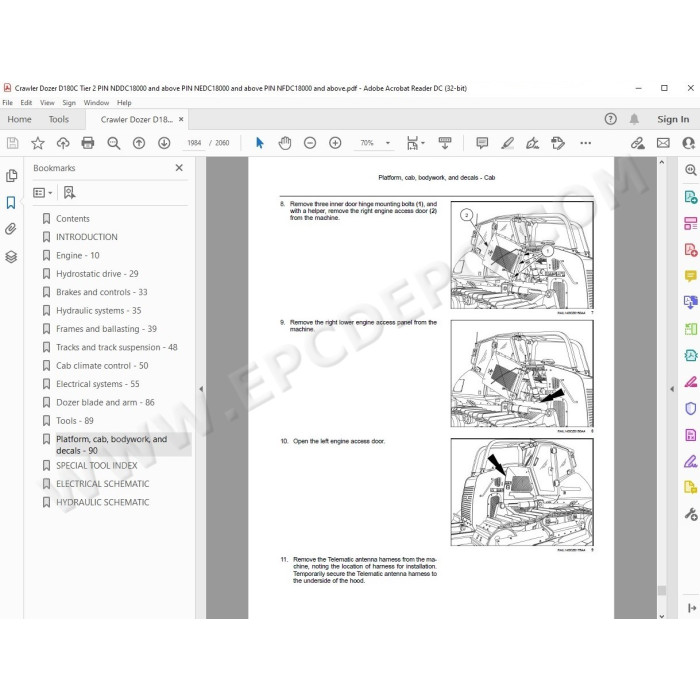Viewport: 700px width, 700px height.
Task: Click the scrolling mode toolbar icon
Action: pos(445,143)
